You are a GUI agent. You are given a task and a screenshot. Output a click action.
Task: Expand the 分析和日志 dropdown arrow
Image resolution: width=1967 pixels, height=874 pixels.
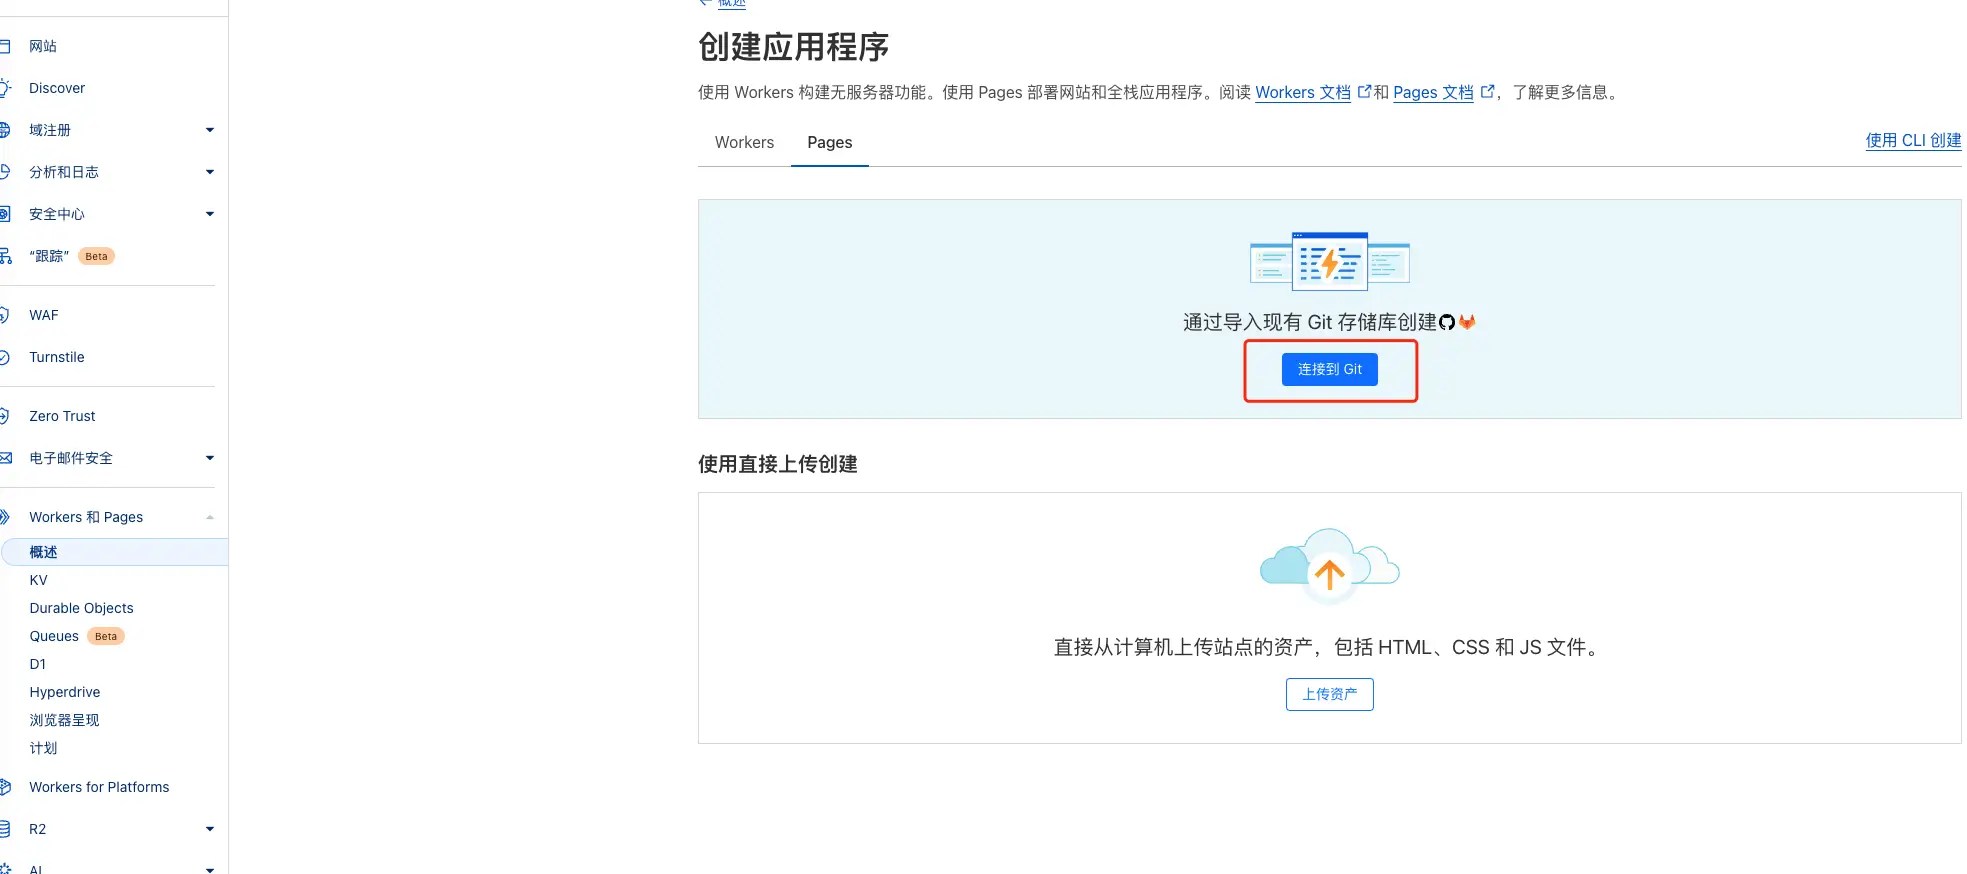click(x=209, y=172)
